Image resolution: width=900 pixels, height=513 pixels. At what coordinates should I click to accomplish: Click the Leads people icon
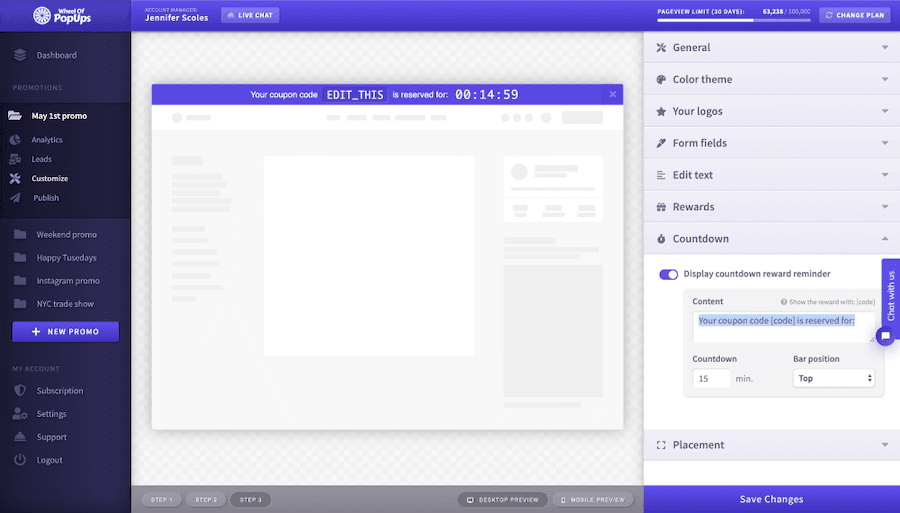pyautogui.click(x=15, y=159)
